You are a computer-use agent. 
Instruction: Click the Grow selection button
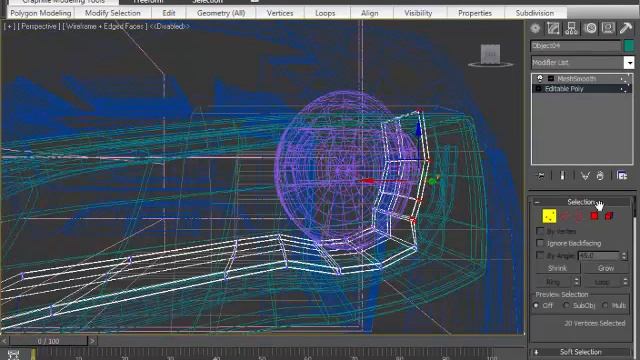[606, 268]
